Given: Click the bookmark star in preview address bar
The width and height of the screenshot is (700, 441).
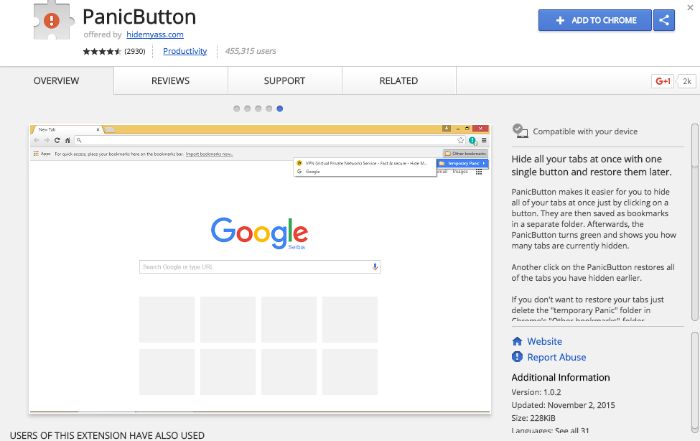Looking at the screenshot, I should click(461, 140).
